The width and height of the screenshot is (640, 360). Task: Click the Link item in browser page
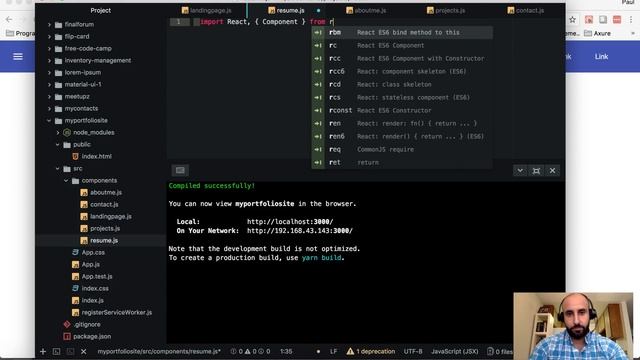point(601,57)
